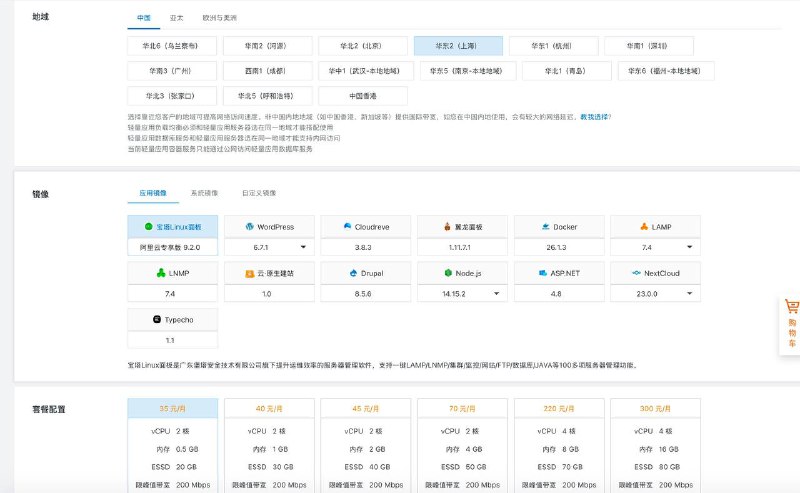This screenshot has height=493, width=800.
Task: Select the 云·原生建站 image icon
Action: tap(249, 274)
